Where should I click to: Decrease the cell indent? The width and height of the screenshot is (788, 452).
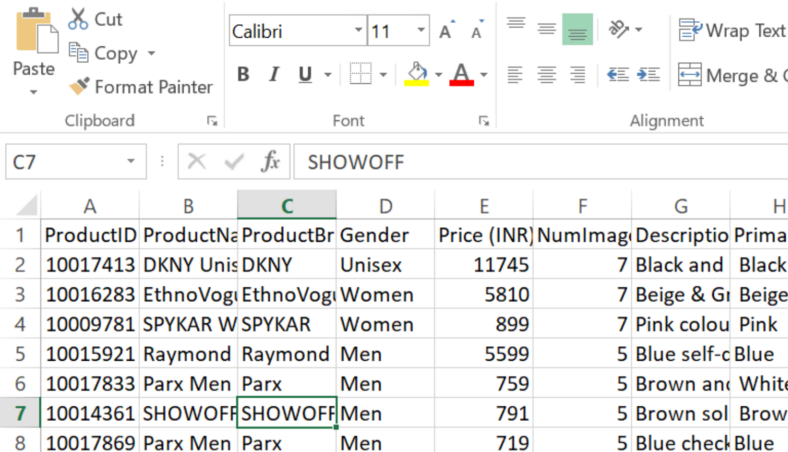tap(618, 75)
